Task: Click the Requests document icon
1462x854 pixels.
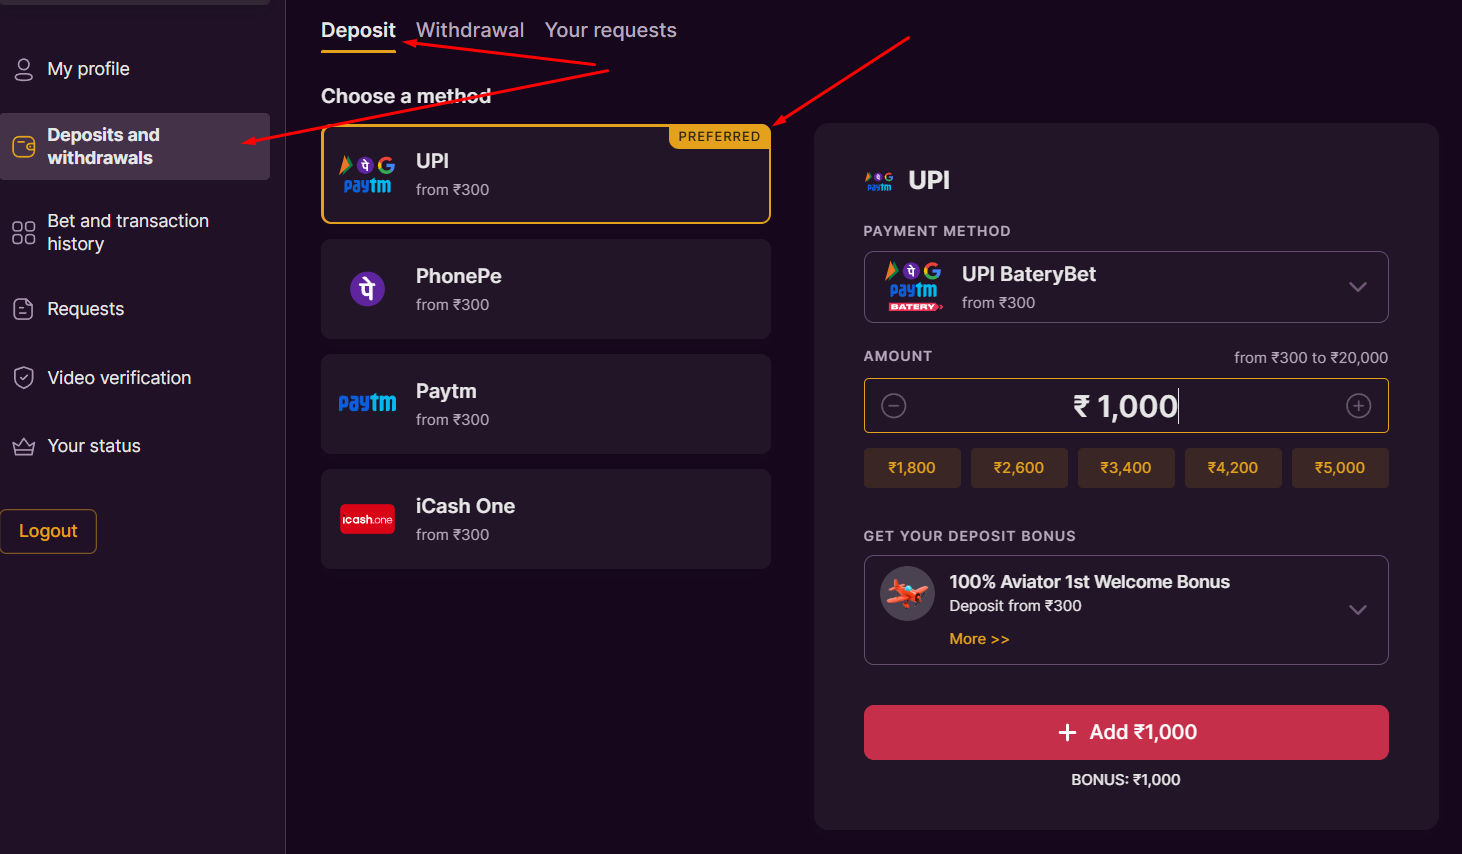Action: coord(23,310)
